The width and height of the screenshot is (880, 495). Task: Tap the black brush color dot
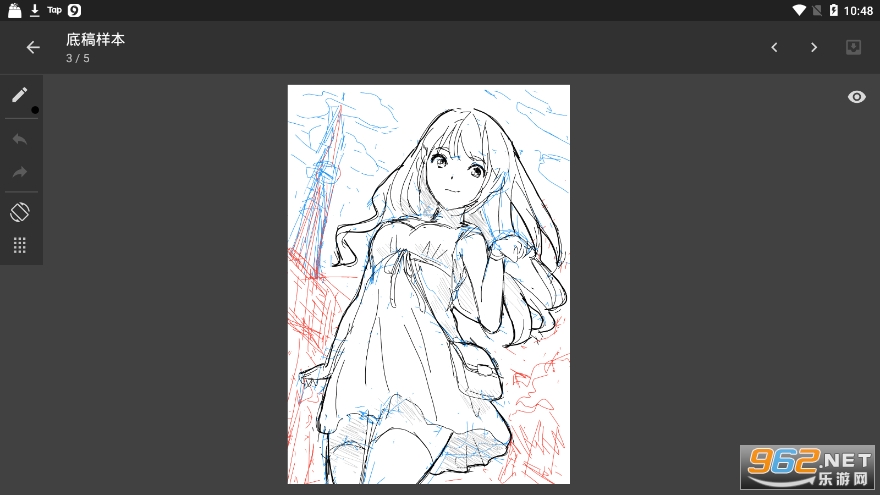[35, 110]
